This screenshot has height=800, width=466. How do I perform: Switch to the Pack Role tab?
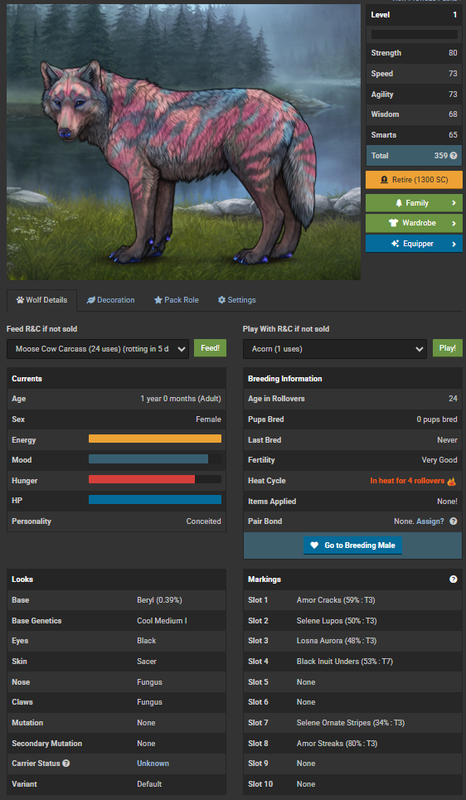[177, 300]
